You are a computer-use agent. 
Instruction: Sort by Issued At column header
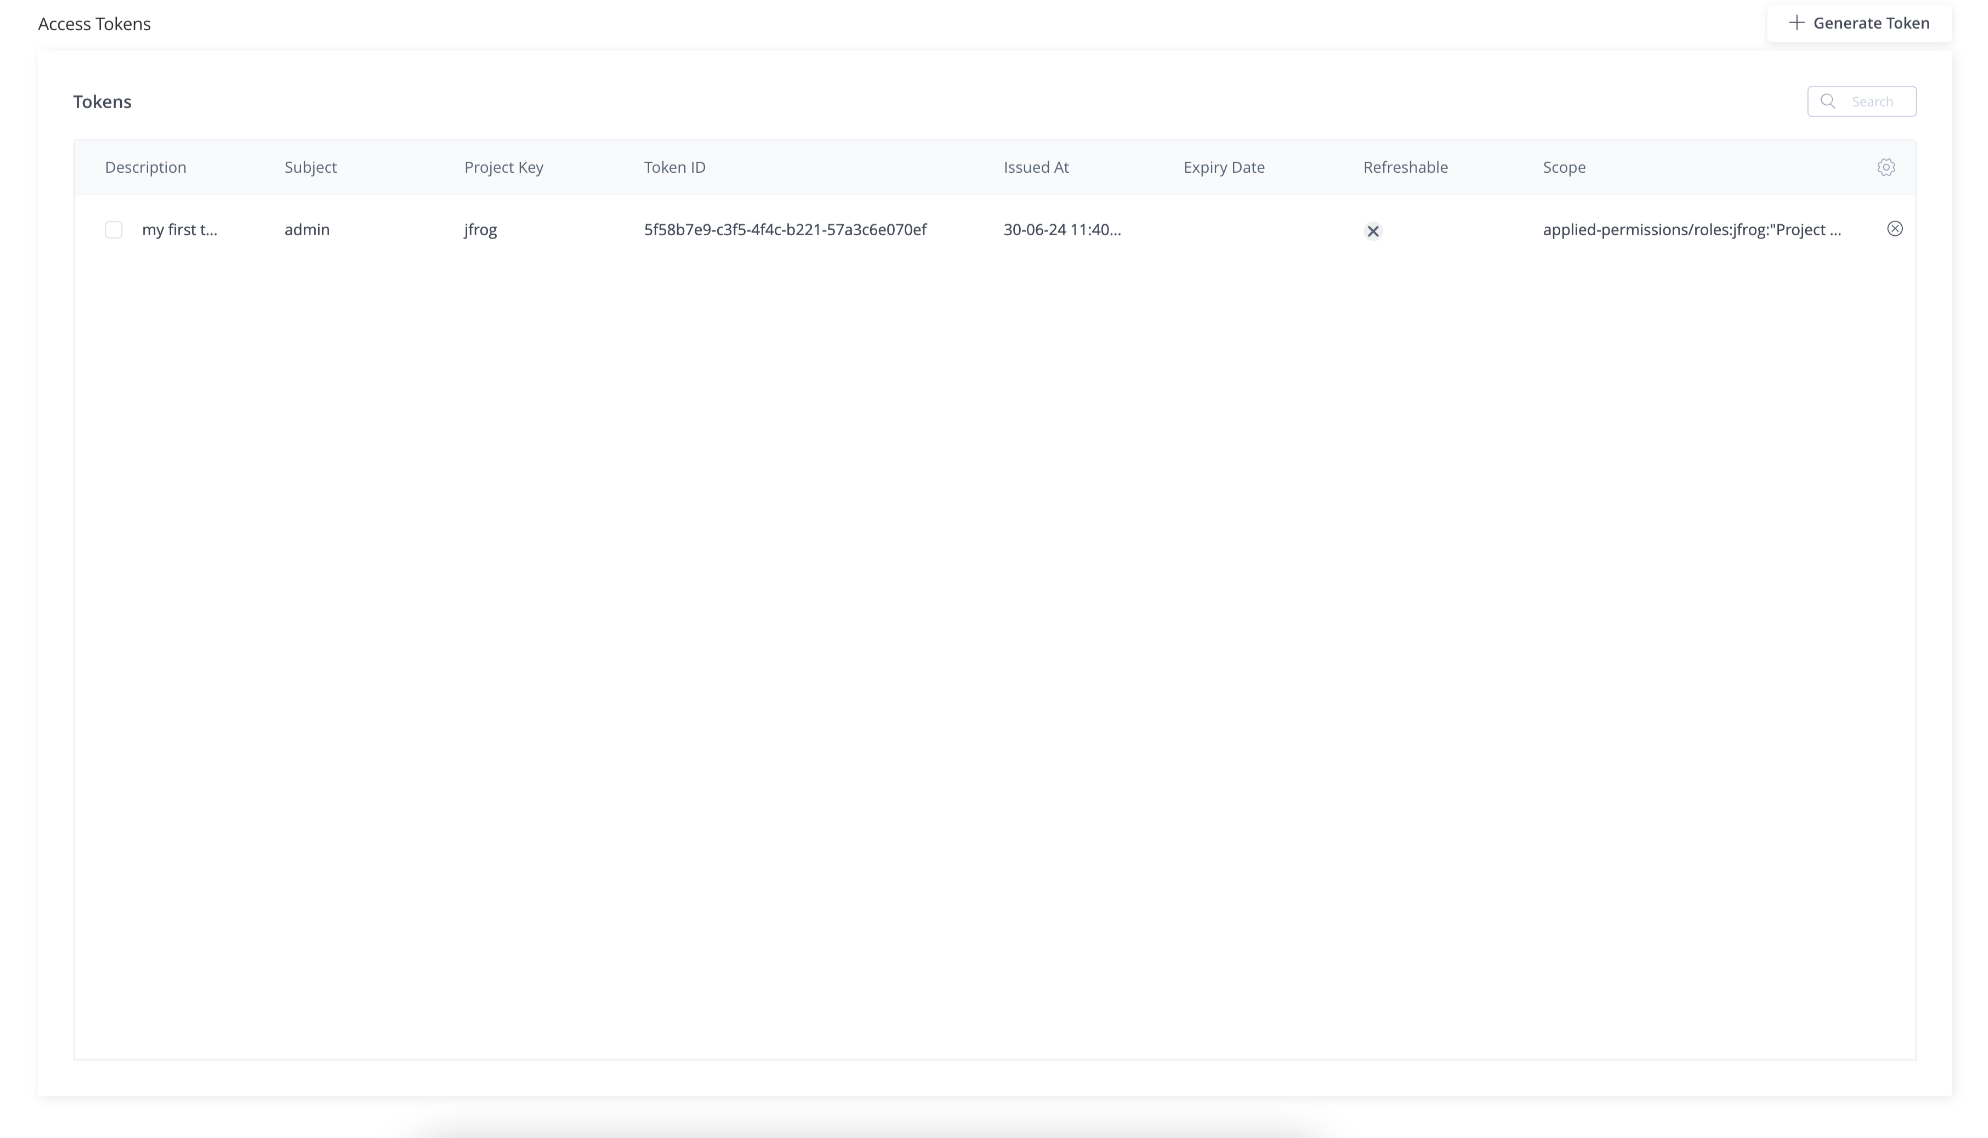click(x=1036, y=167)
